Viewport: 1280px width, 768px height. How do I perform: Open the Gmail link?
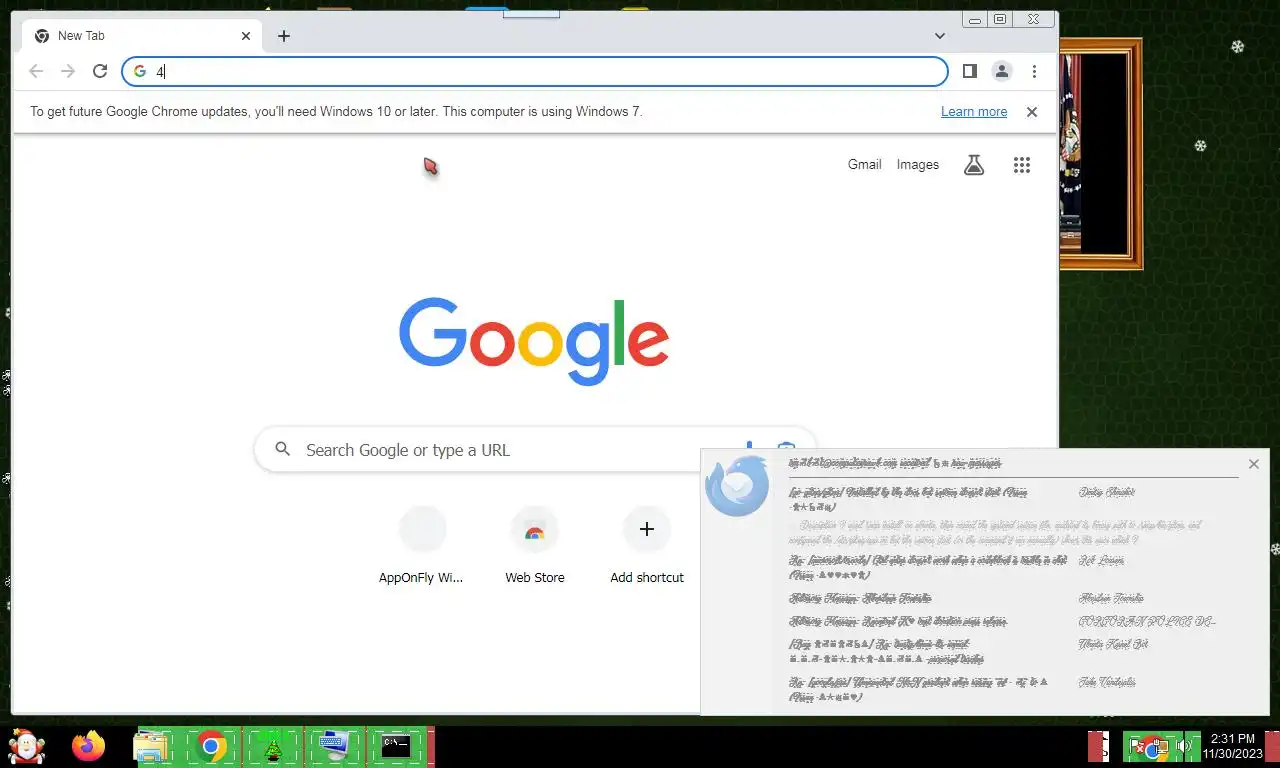865,165
